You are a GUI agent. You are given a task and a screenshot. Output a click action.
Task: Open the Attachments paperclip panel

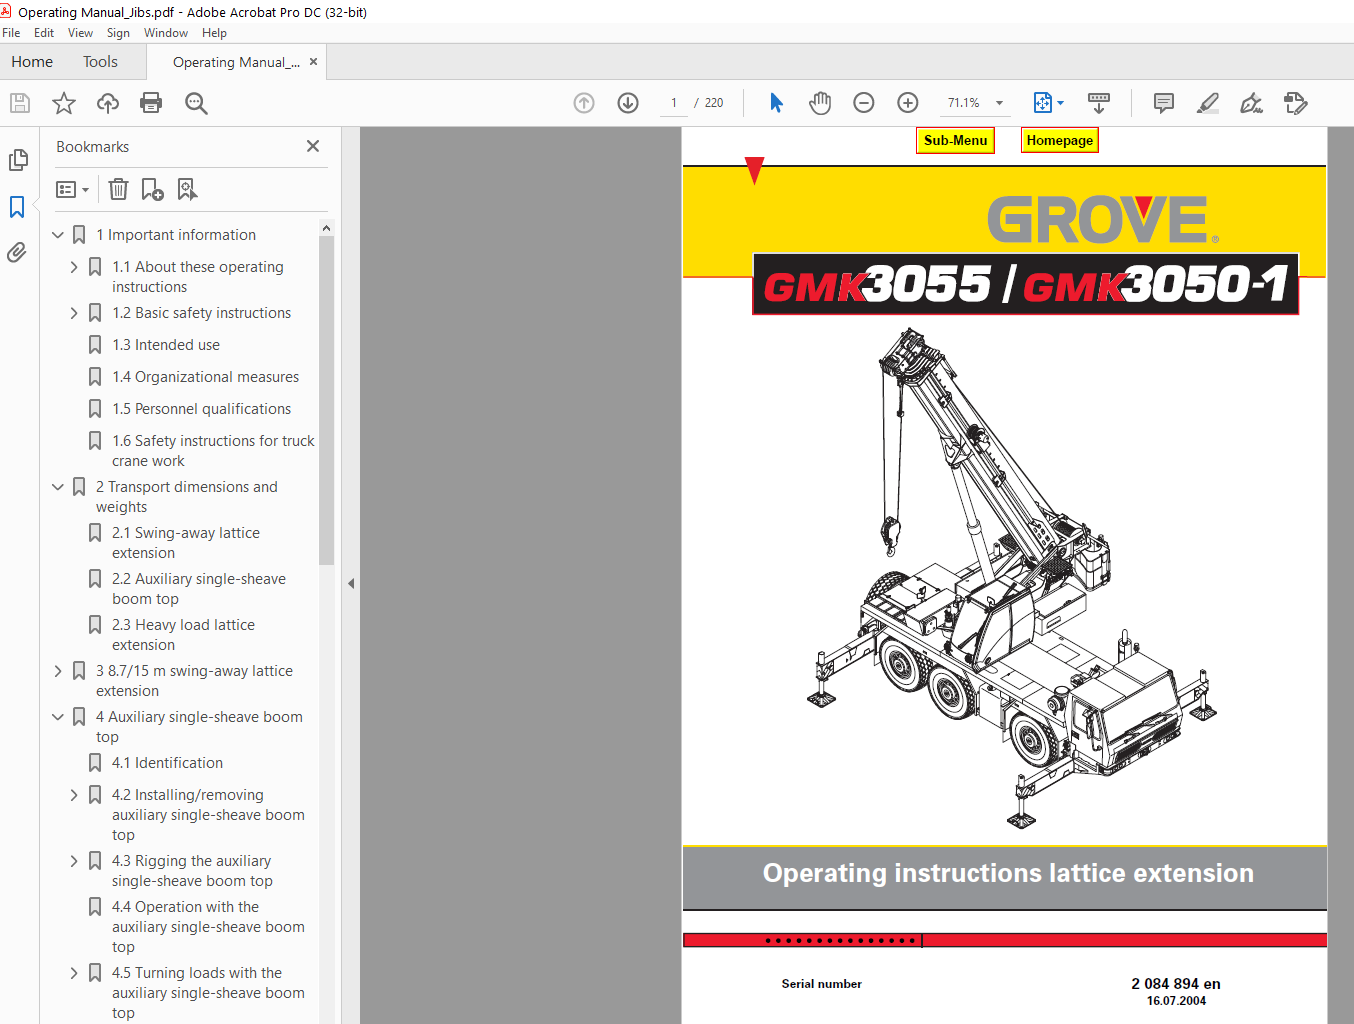tap(17, 253)
